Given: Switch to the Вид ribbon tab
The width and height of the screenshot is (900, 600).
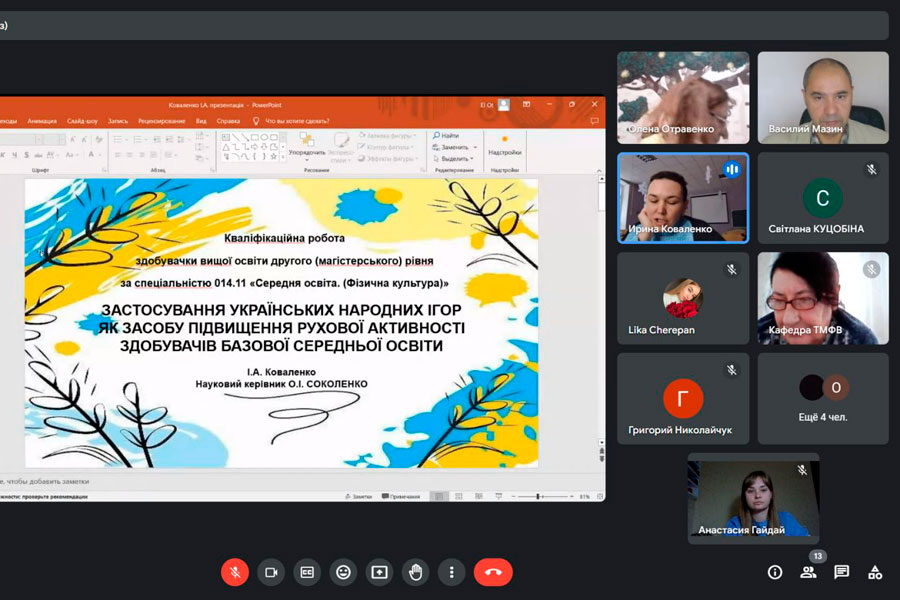Looking at the screenshot, I should [201, 121].
